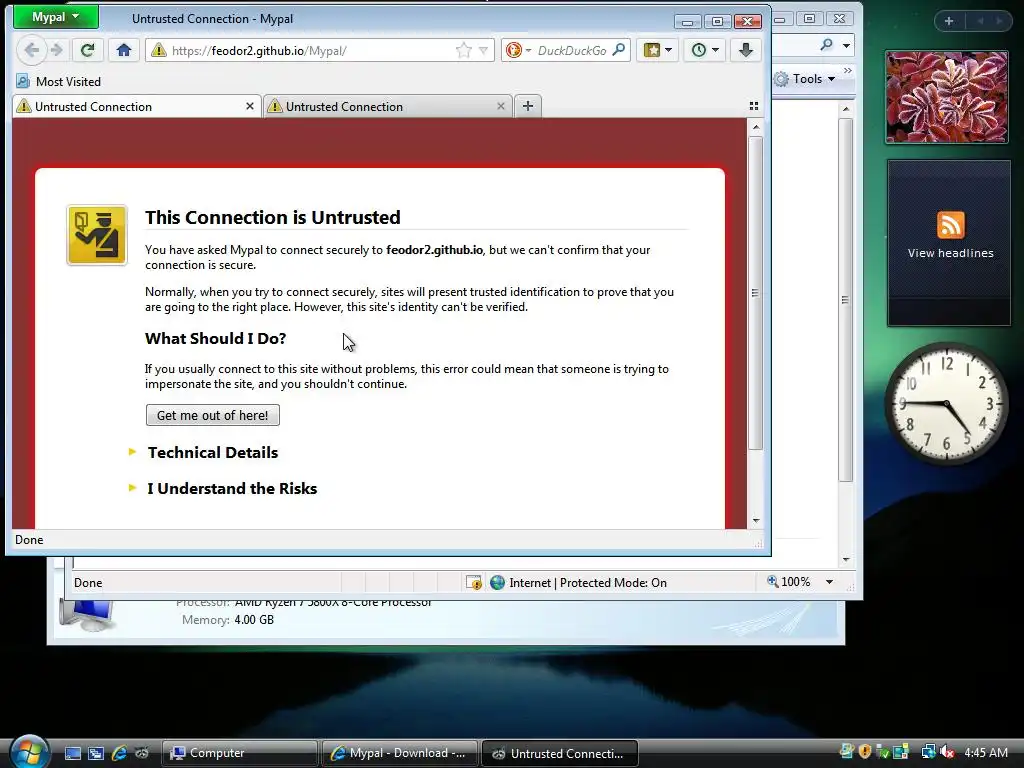Switch to the Computer taskbar button
The image size is (1024, 768).
click(239, 753)
